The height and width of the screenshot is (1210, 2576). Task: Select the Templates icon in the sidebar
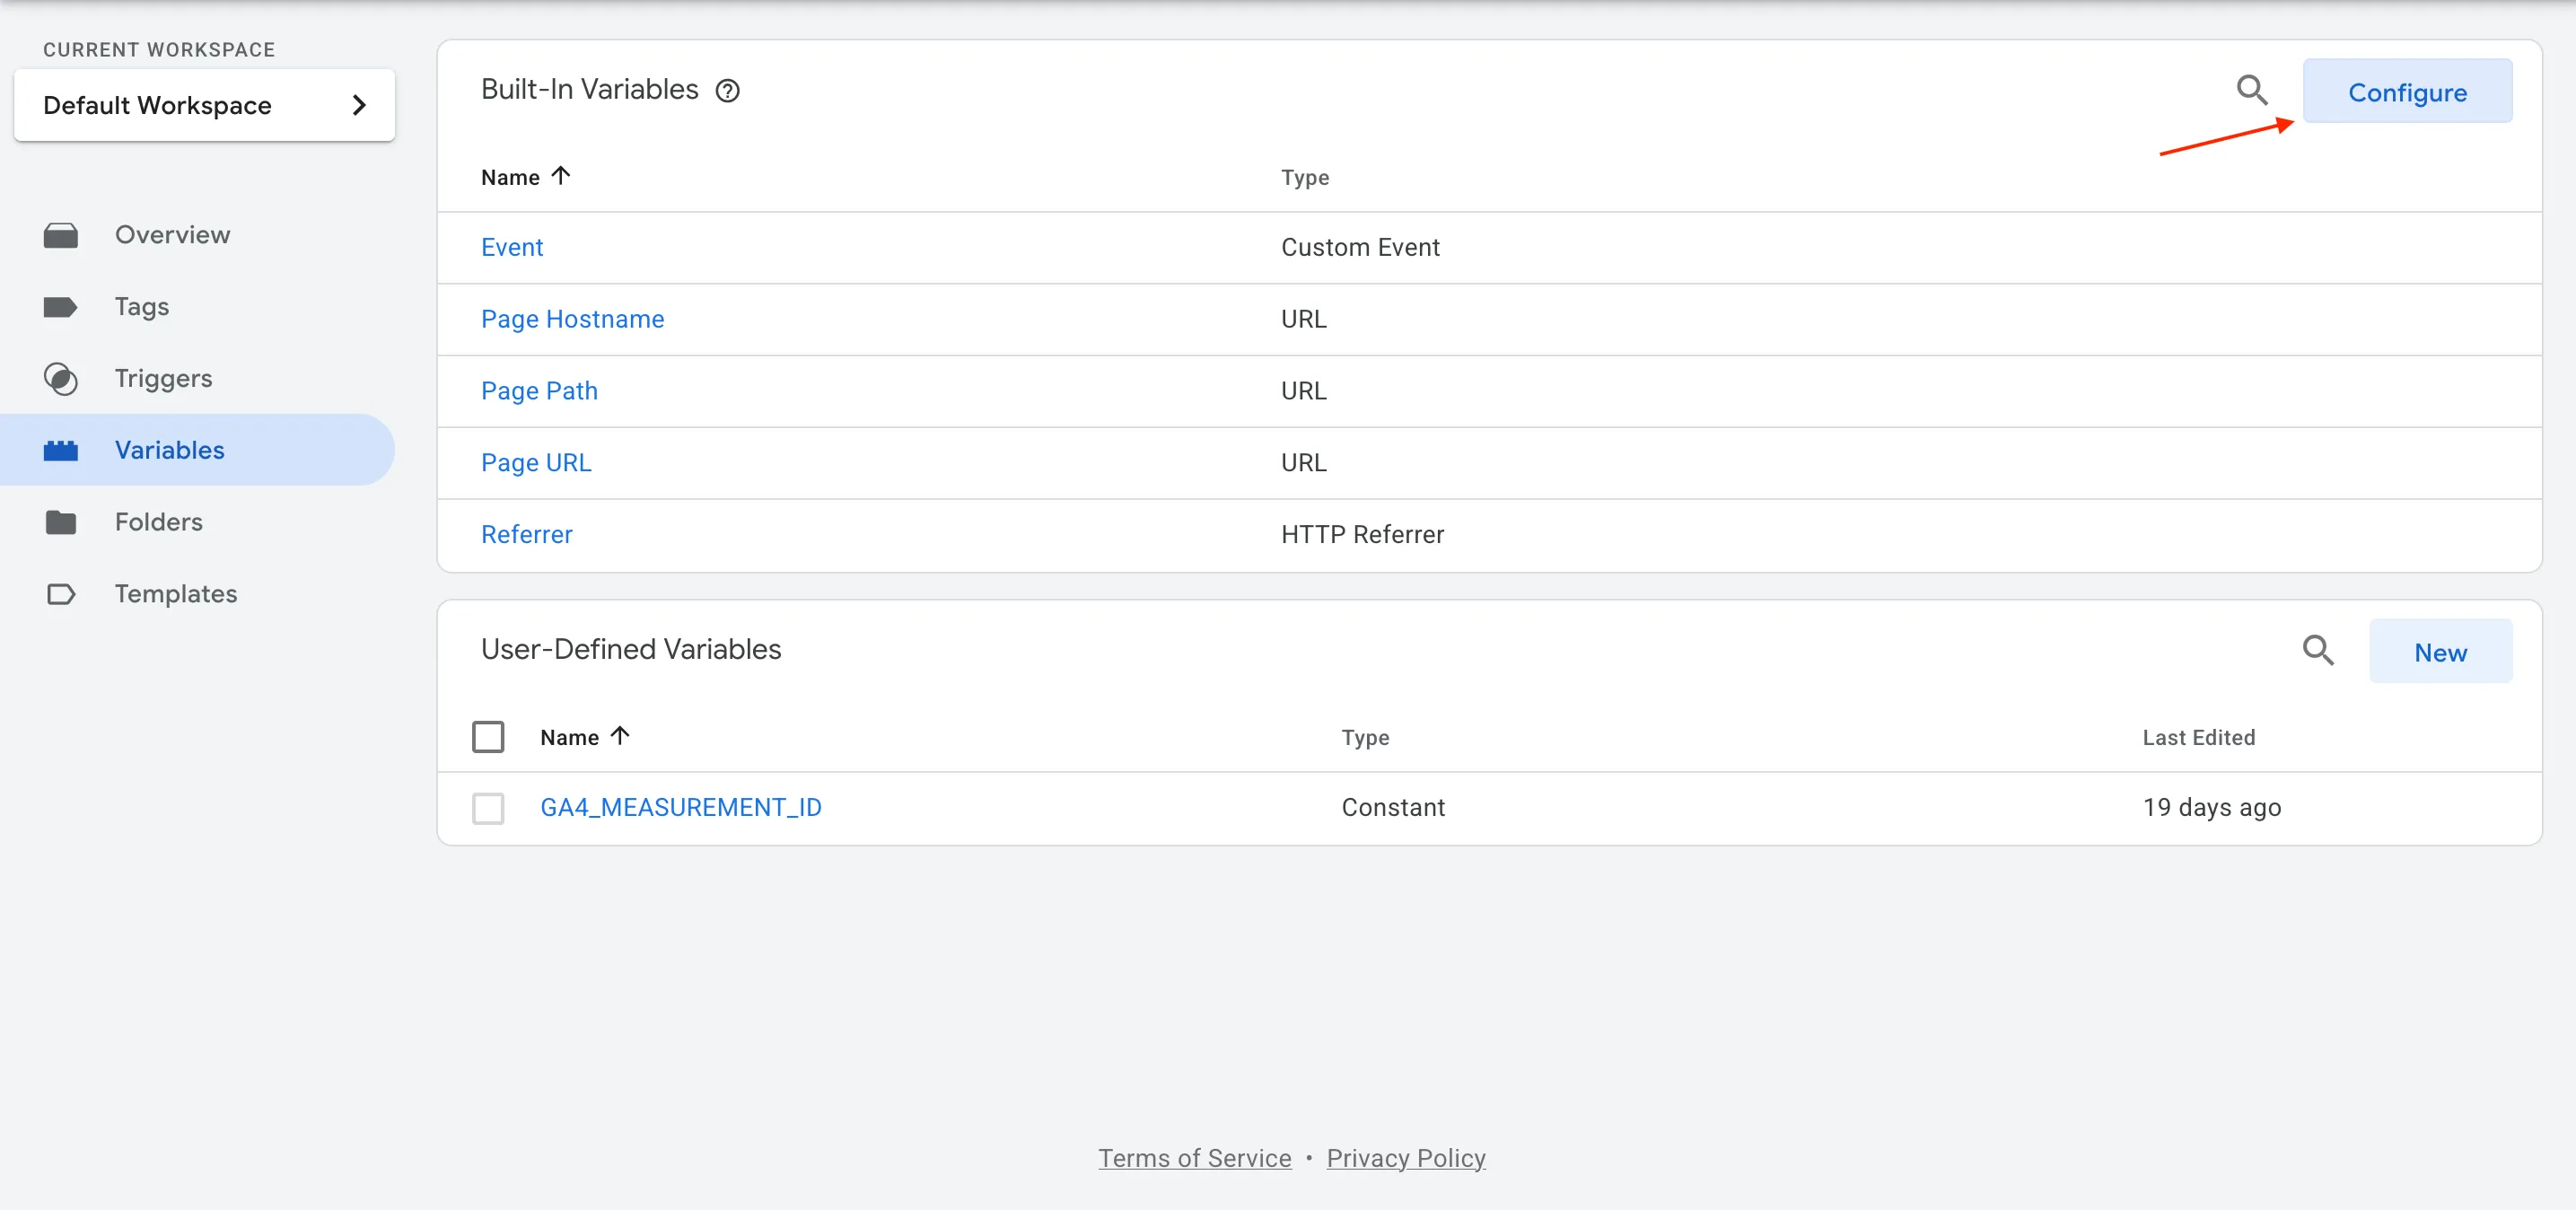click(x=61, y=593)
